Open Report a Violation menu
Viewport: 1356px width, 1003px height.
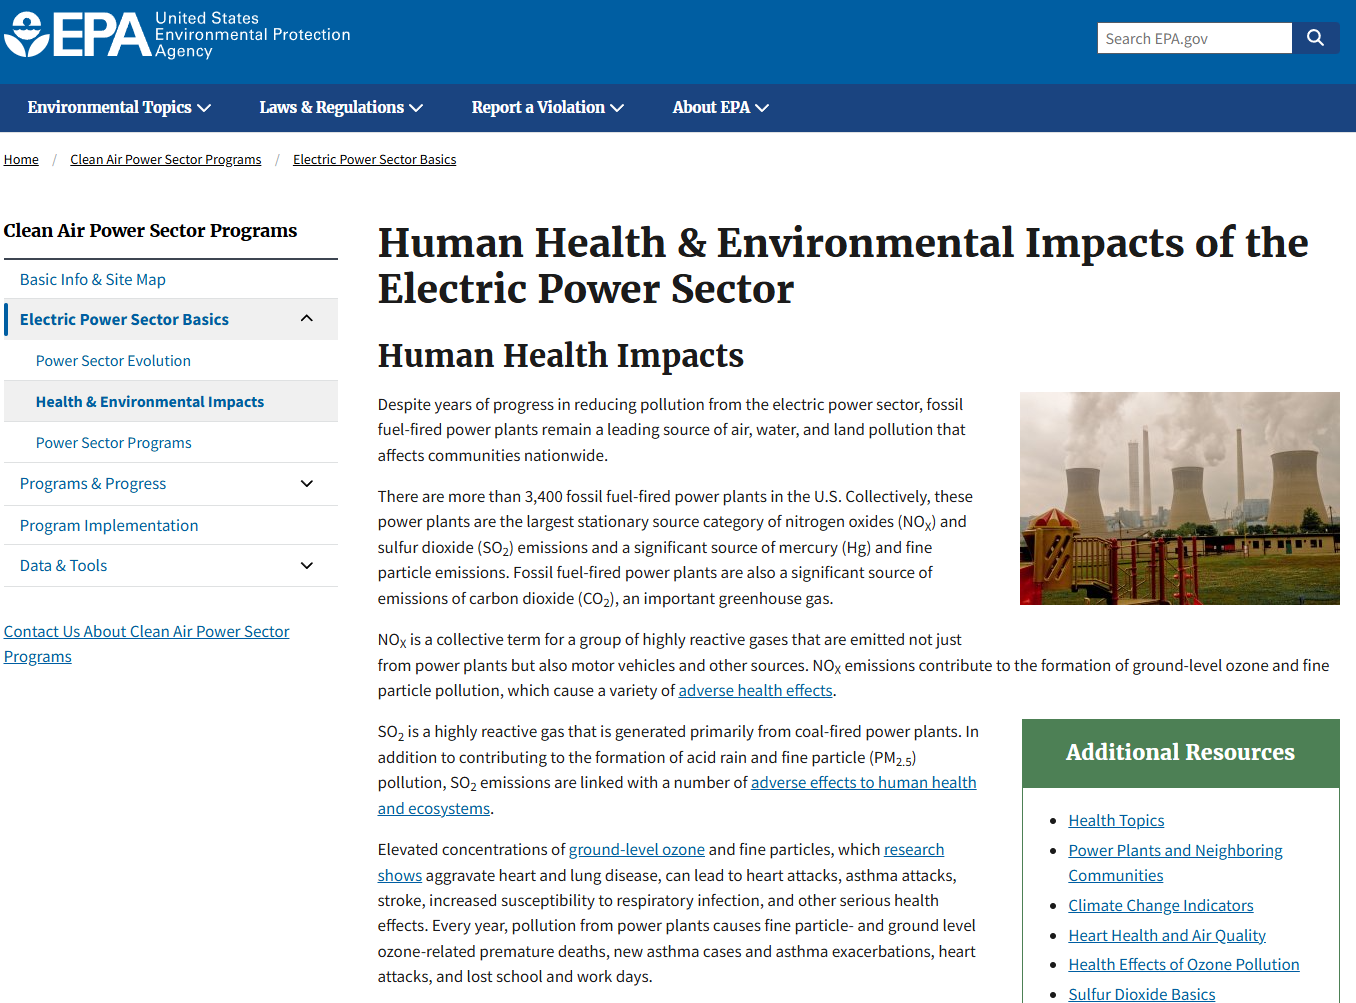pyautogui.click(x=548, y=107)
